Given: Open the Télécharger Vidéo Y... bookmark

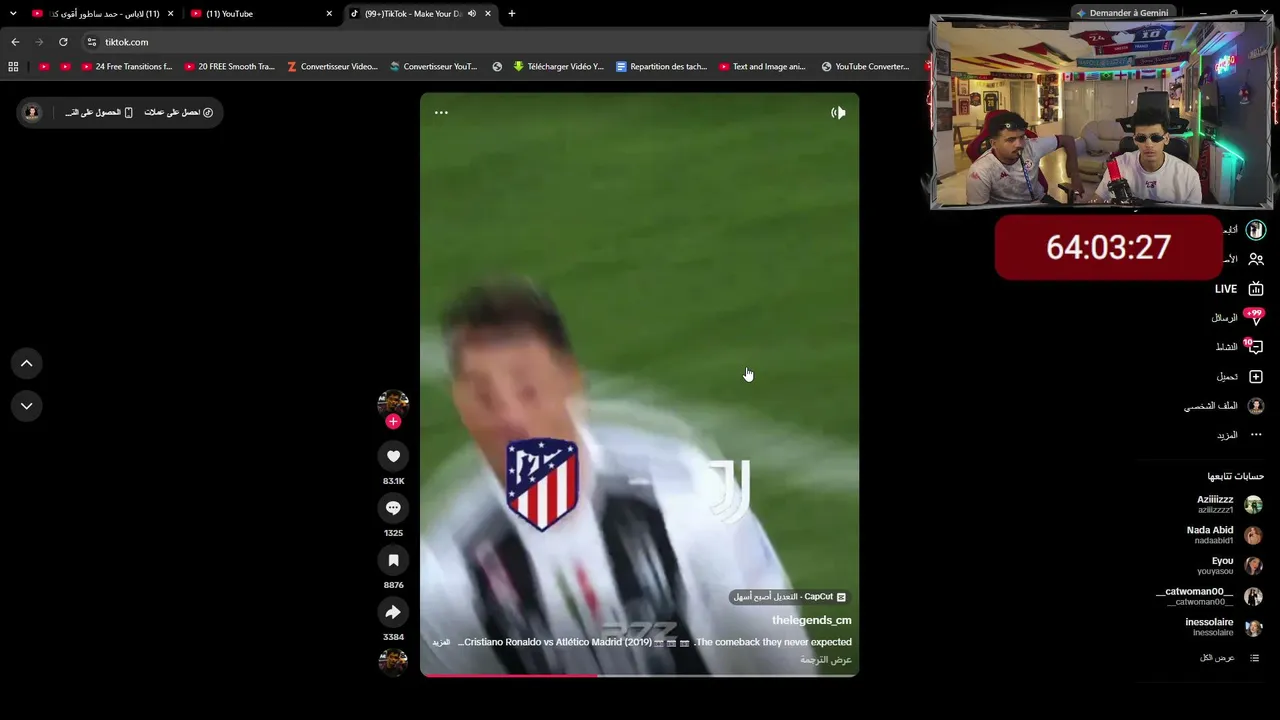Looking at the screenshot, I should (559, 67).
